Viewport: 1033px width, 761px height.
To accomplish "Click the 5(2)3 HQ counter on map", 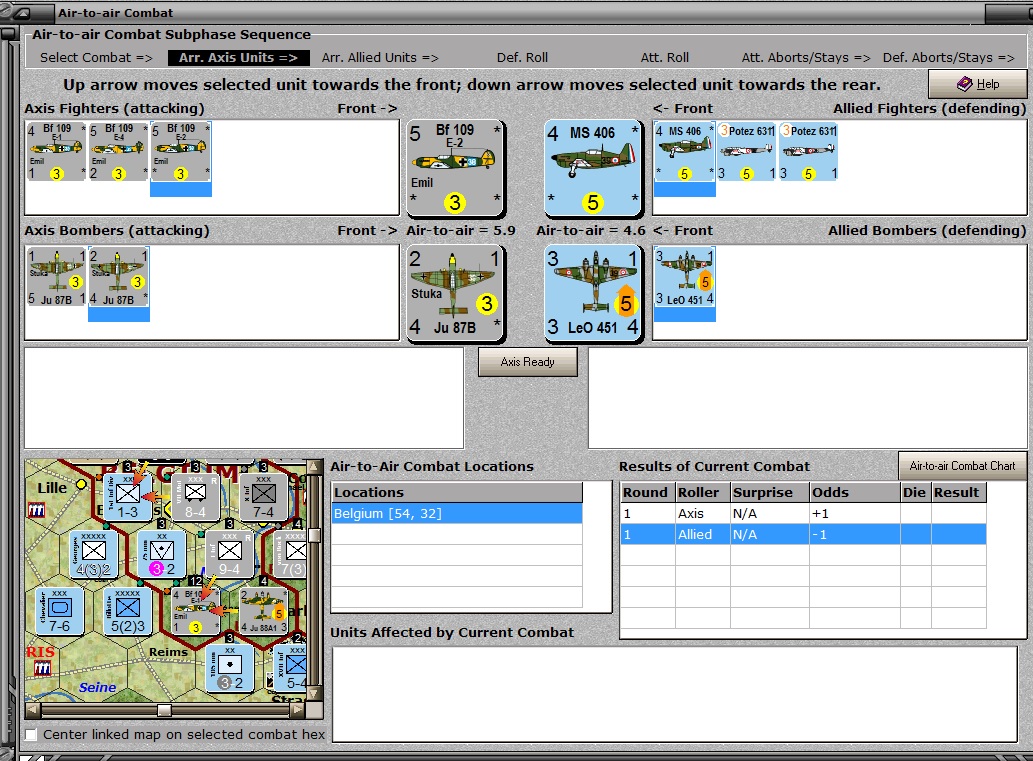I will pyautogui.click(x=128, y=611).
